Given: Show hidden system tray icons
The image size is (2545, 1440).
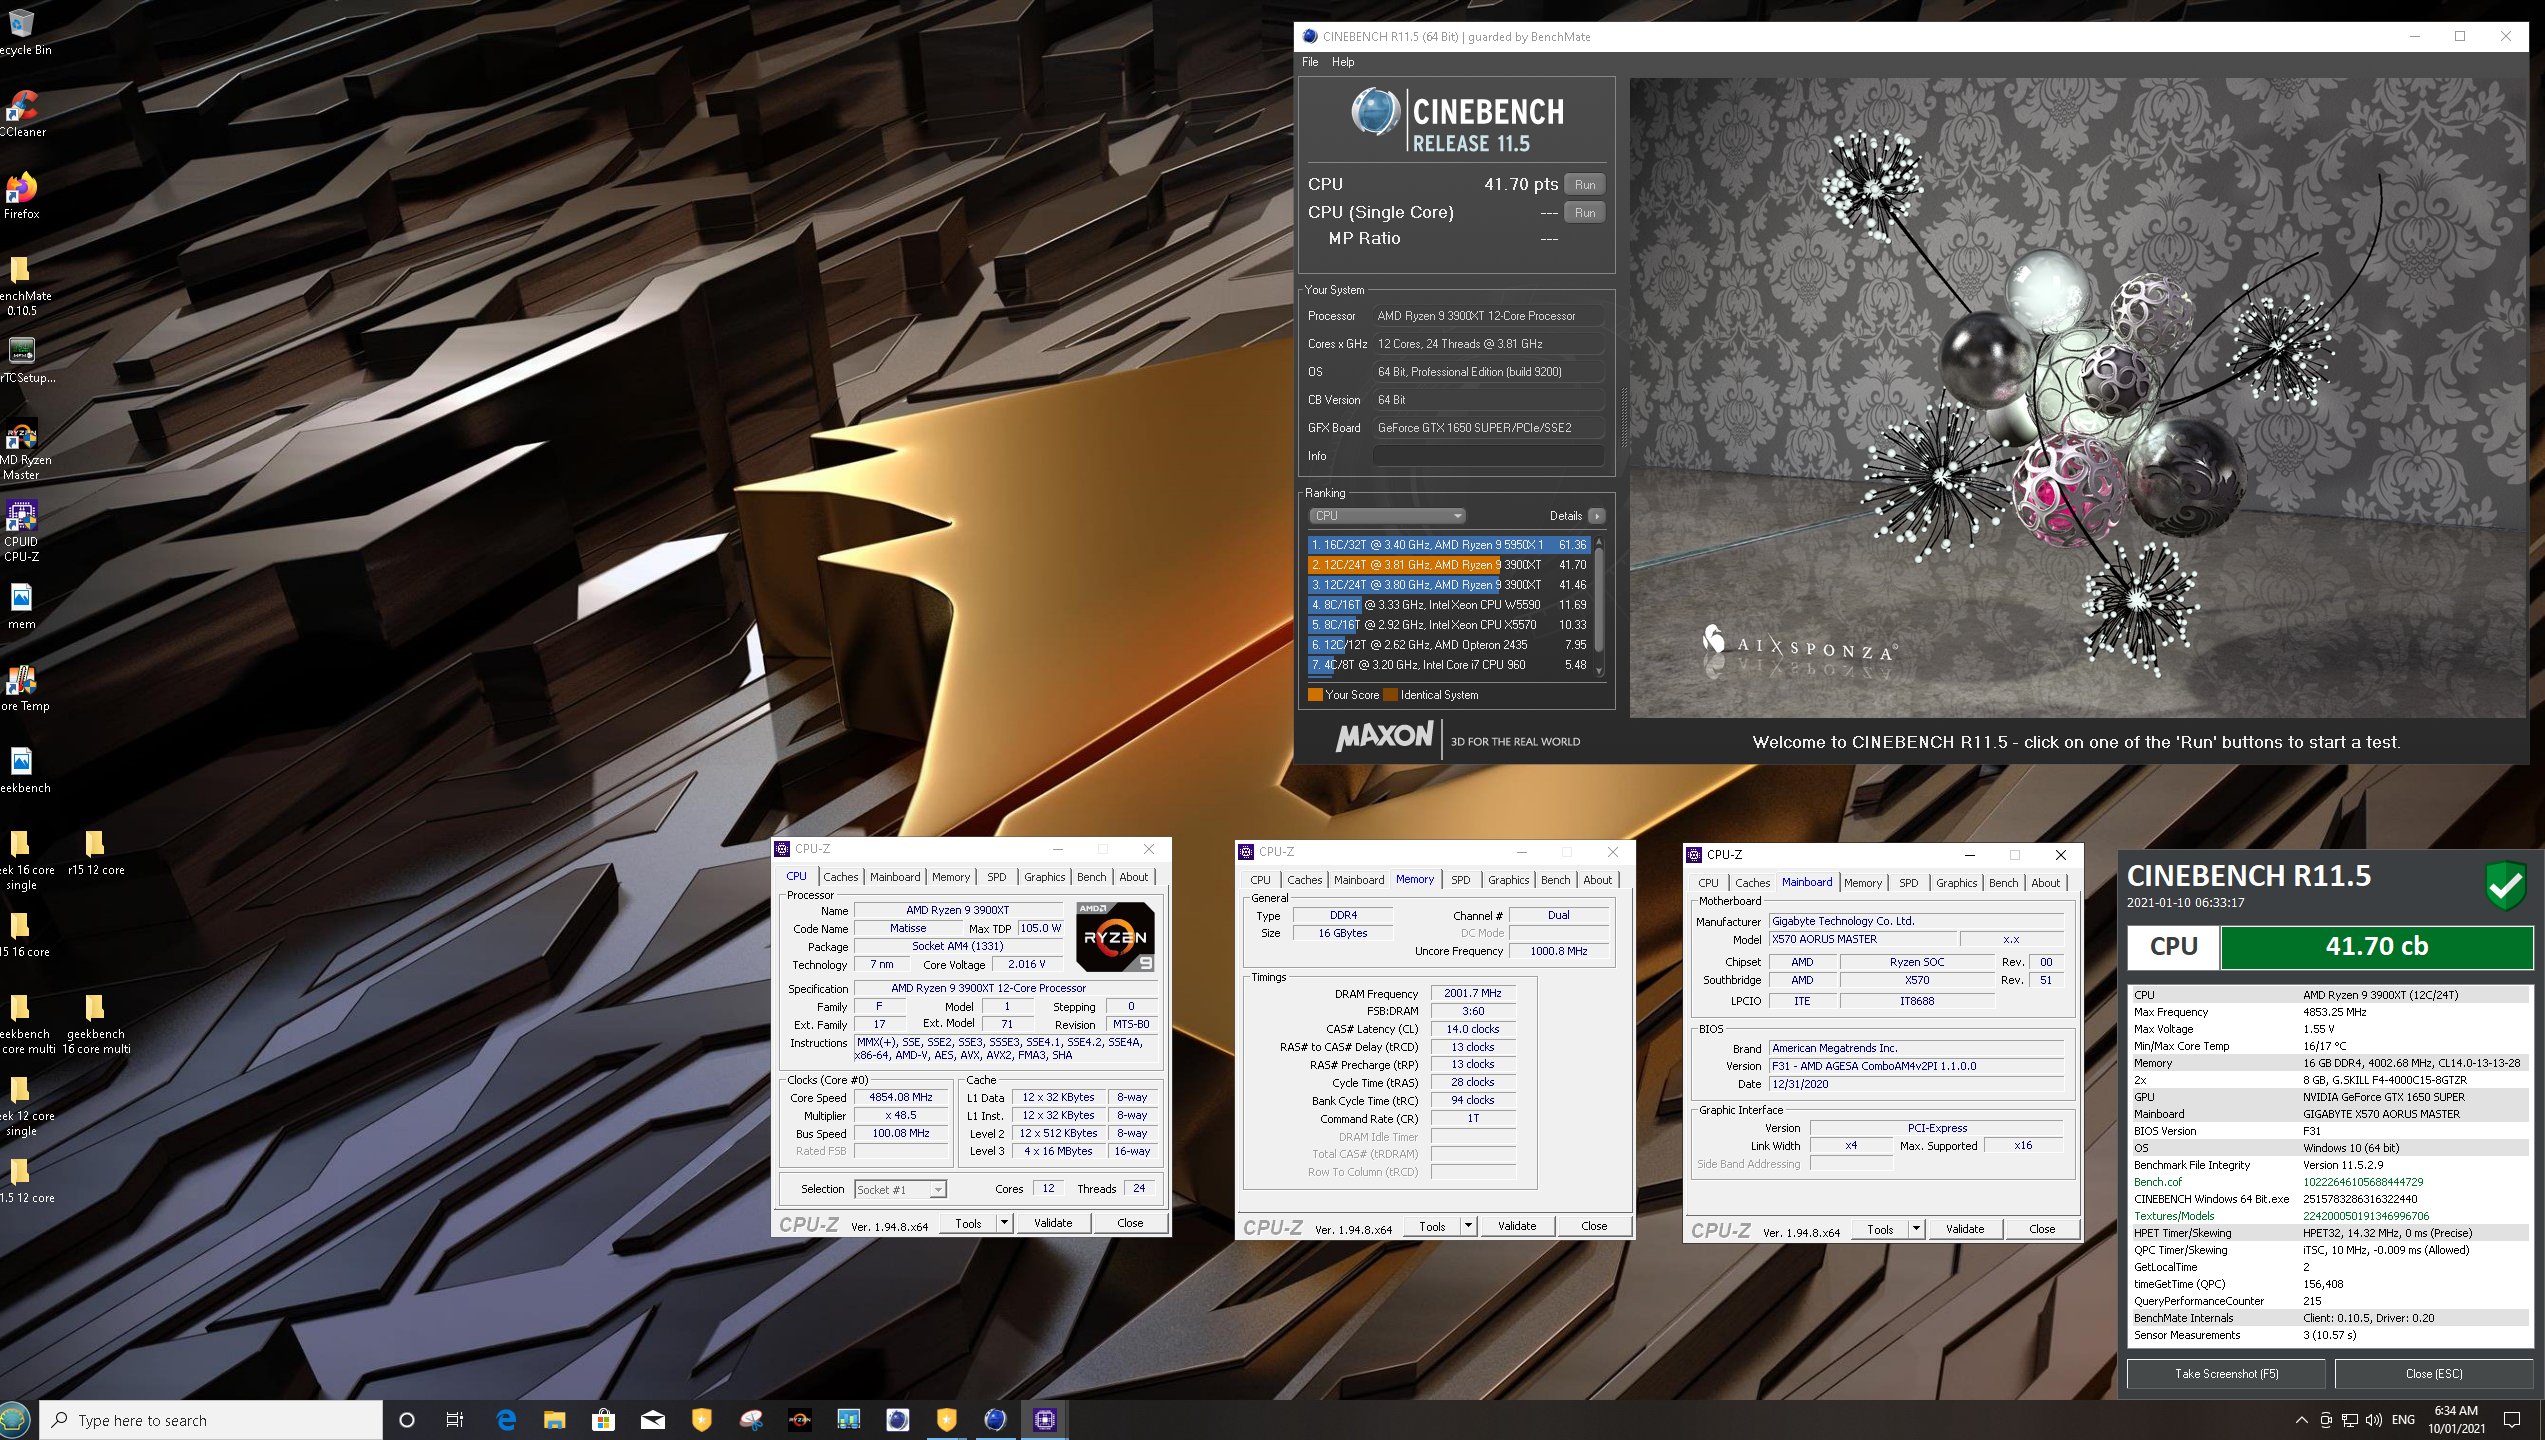Looking at the screenshot, I should click(2301, 1420).
